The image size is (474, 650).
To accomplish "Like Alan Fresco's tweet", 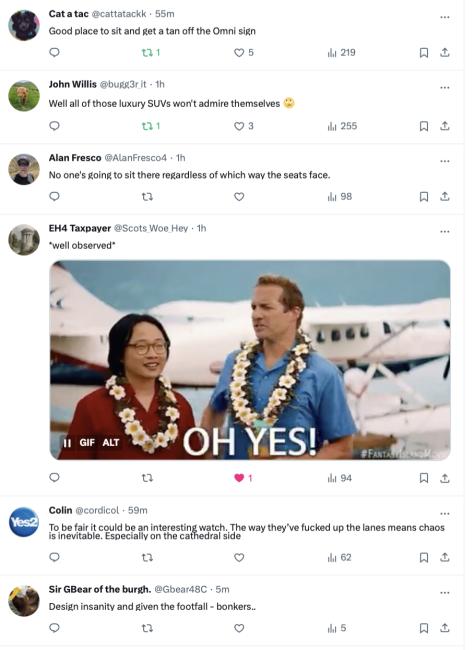I will click(x=239, y=197).
